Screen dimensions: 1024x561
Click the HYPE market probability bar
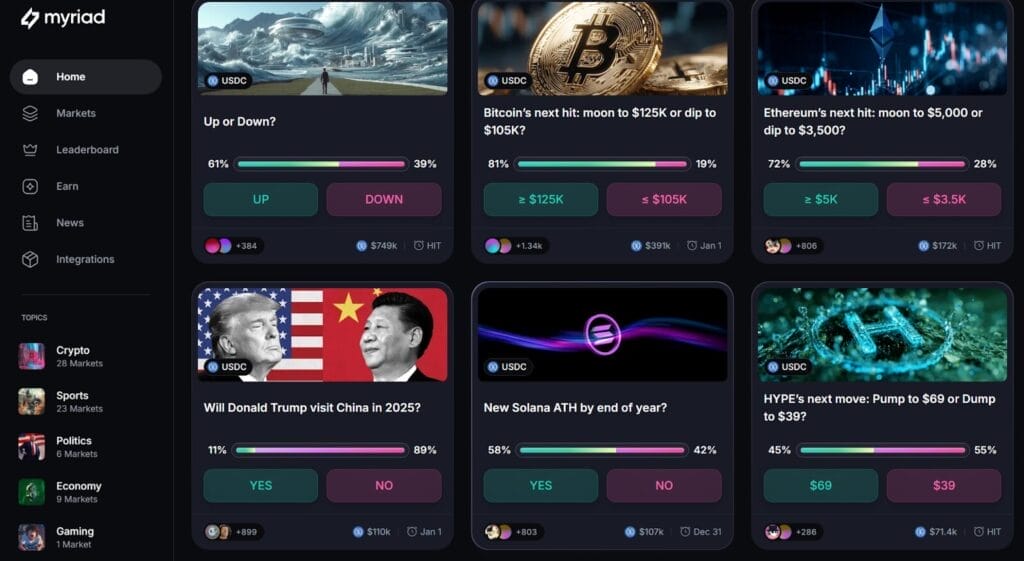tap(882, 450)
